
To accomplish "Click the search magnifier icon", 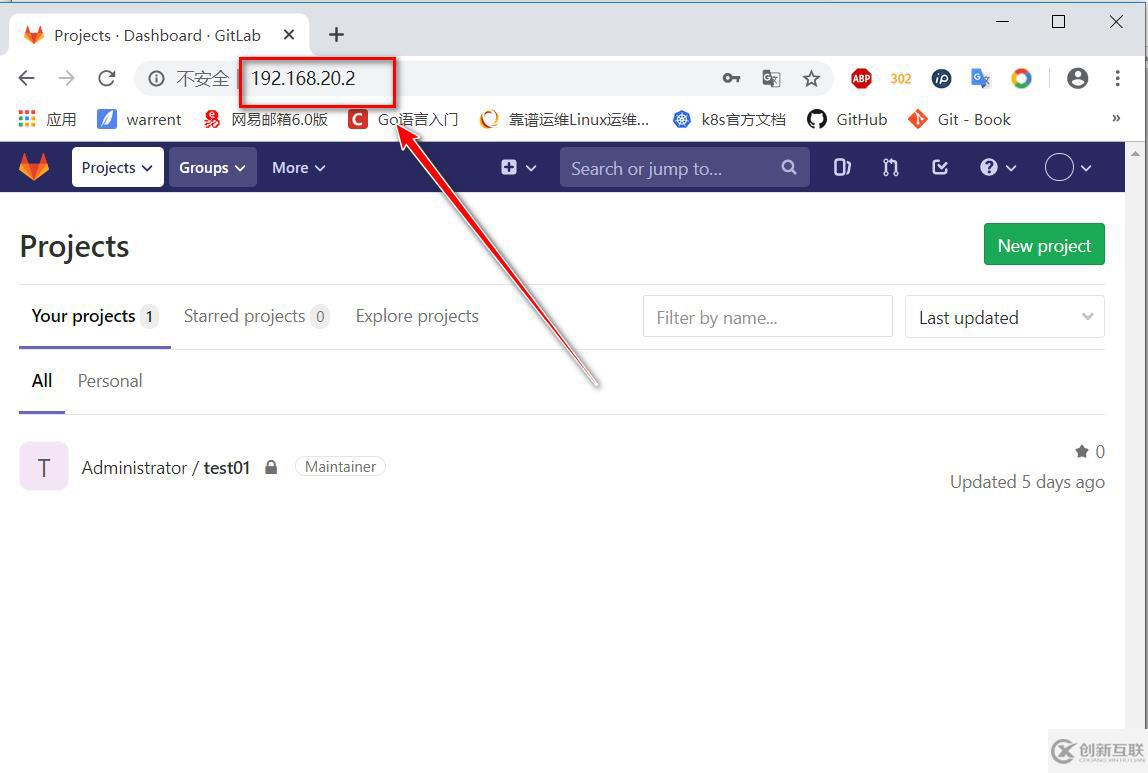I will click(789, 168).
